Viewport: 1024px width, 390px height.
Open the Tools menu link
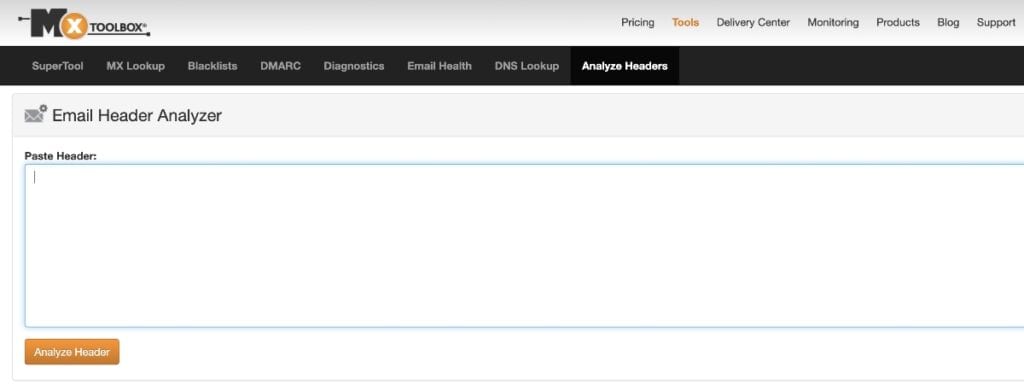[x=685, y=22]
